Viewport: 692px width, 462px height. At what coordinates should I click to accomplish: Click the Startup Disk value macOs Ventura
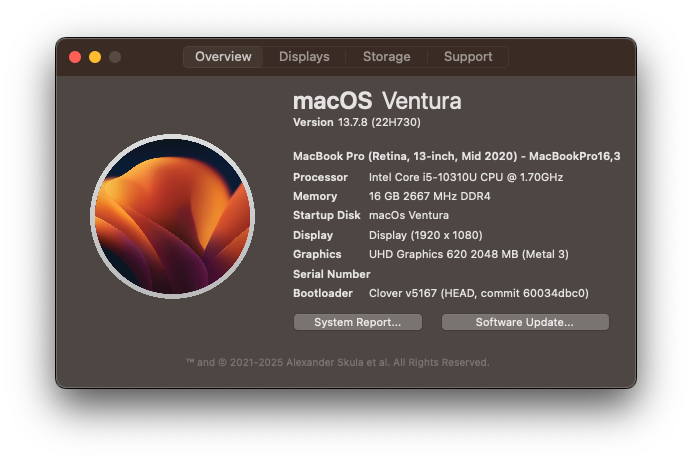[x=409, y=215]
